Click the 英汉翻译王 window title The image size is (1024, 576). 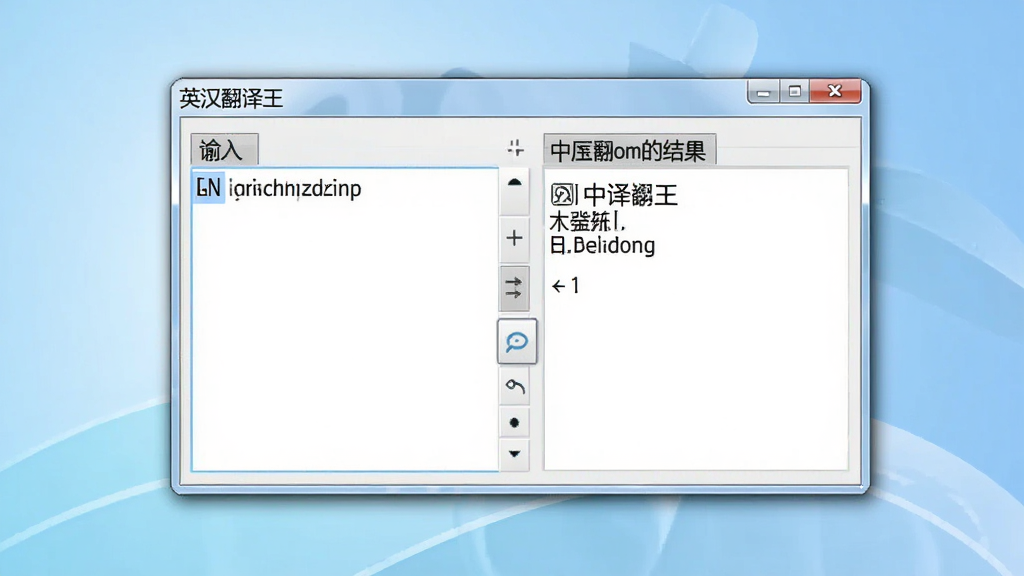pos(231,99)
